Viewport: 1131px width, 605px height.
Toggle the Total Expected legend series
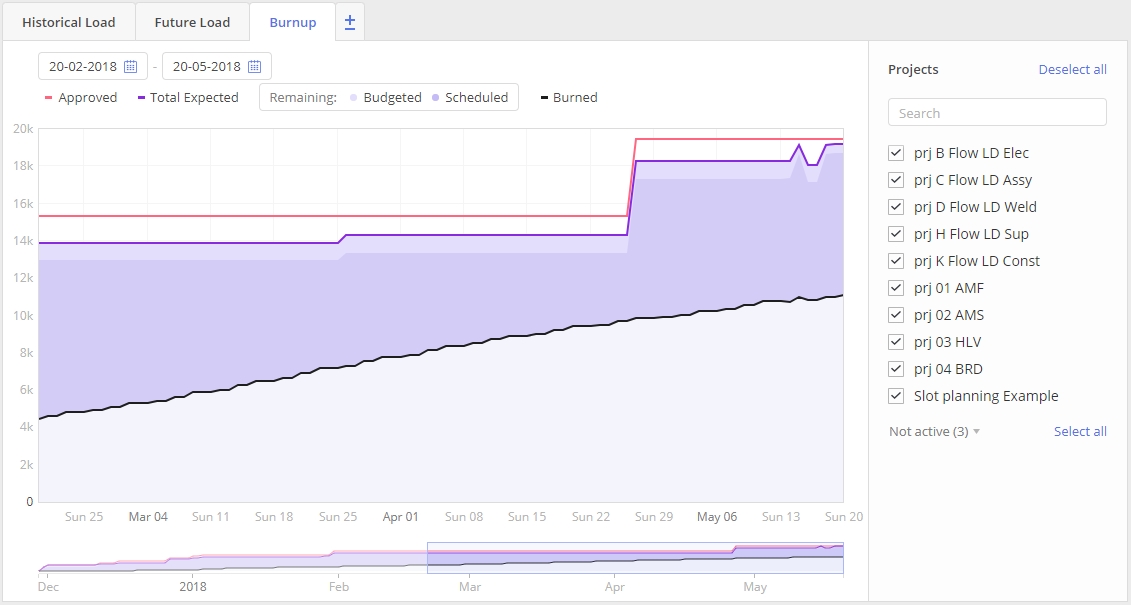(x=188, y=97)
